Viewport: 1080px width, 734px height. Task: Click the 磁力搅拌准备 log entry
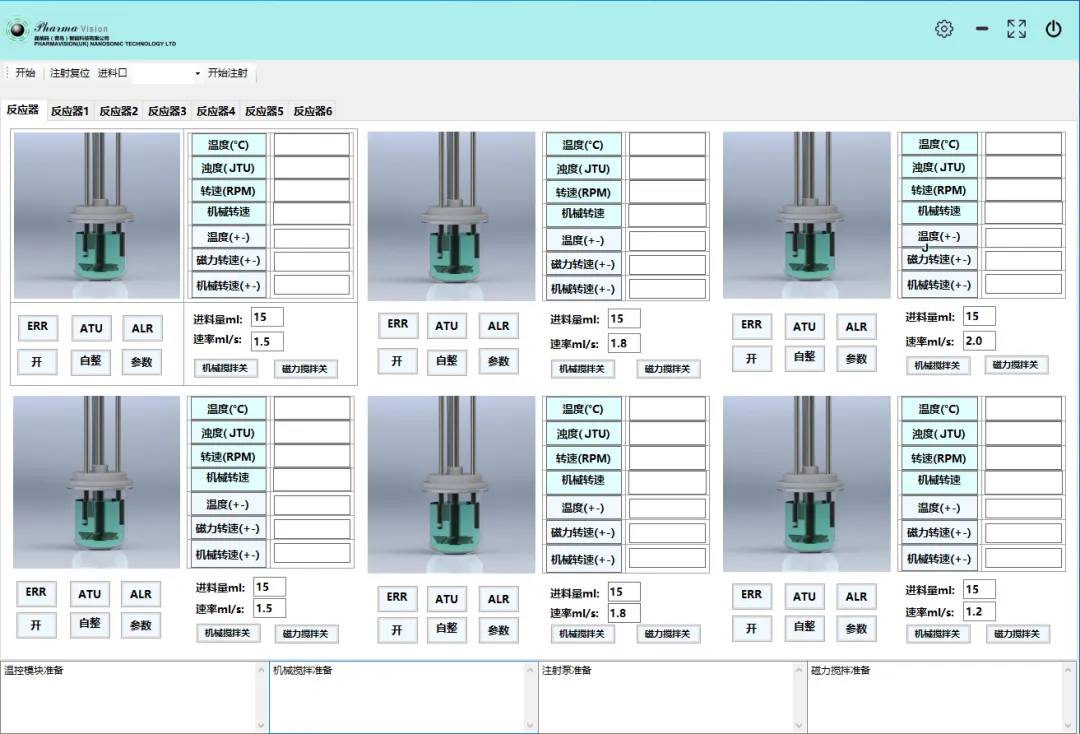(840, 670)
